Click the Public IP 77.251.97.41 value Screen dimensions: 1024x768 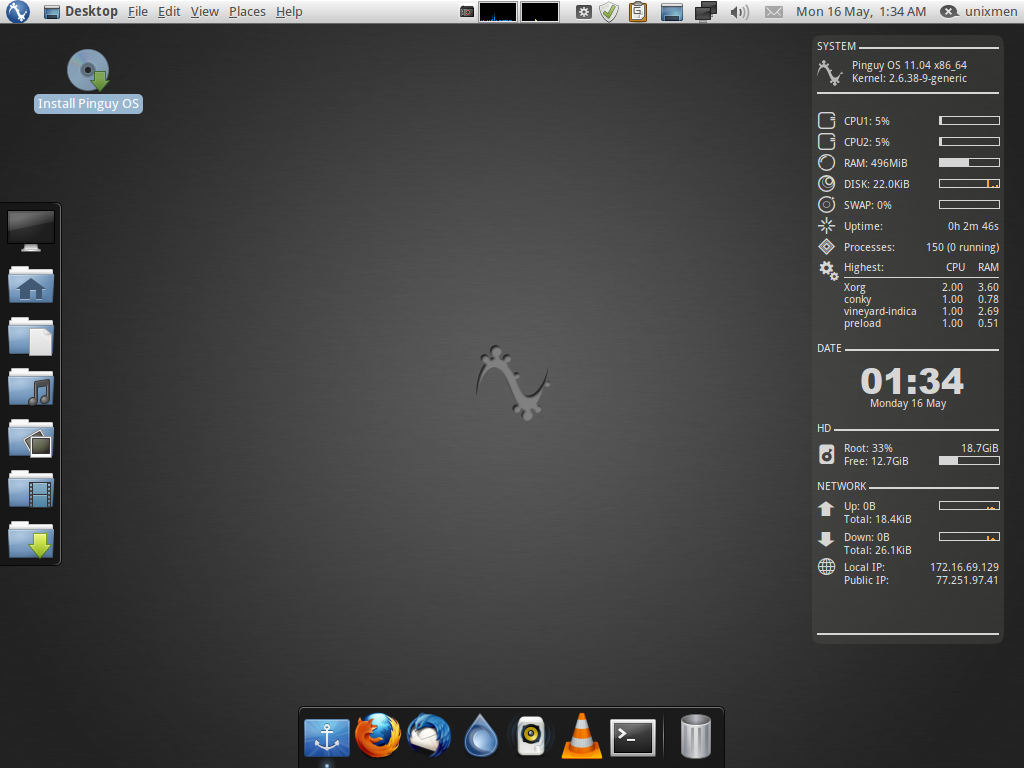967,580
